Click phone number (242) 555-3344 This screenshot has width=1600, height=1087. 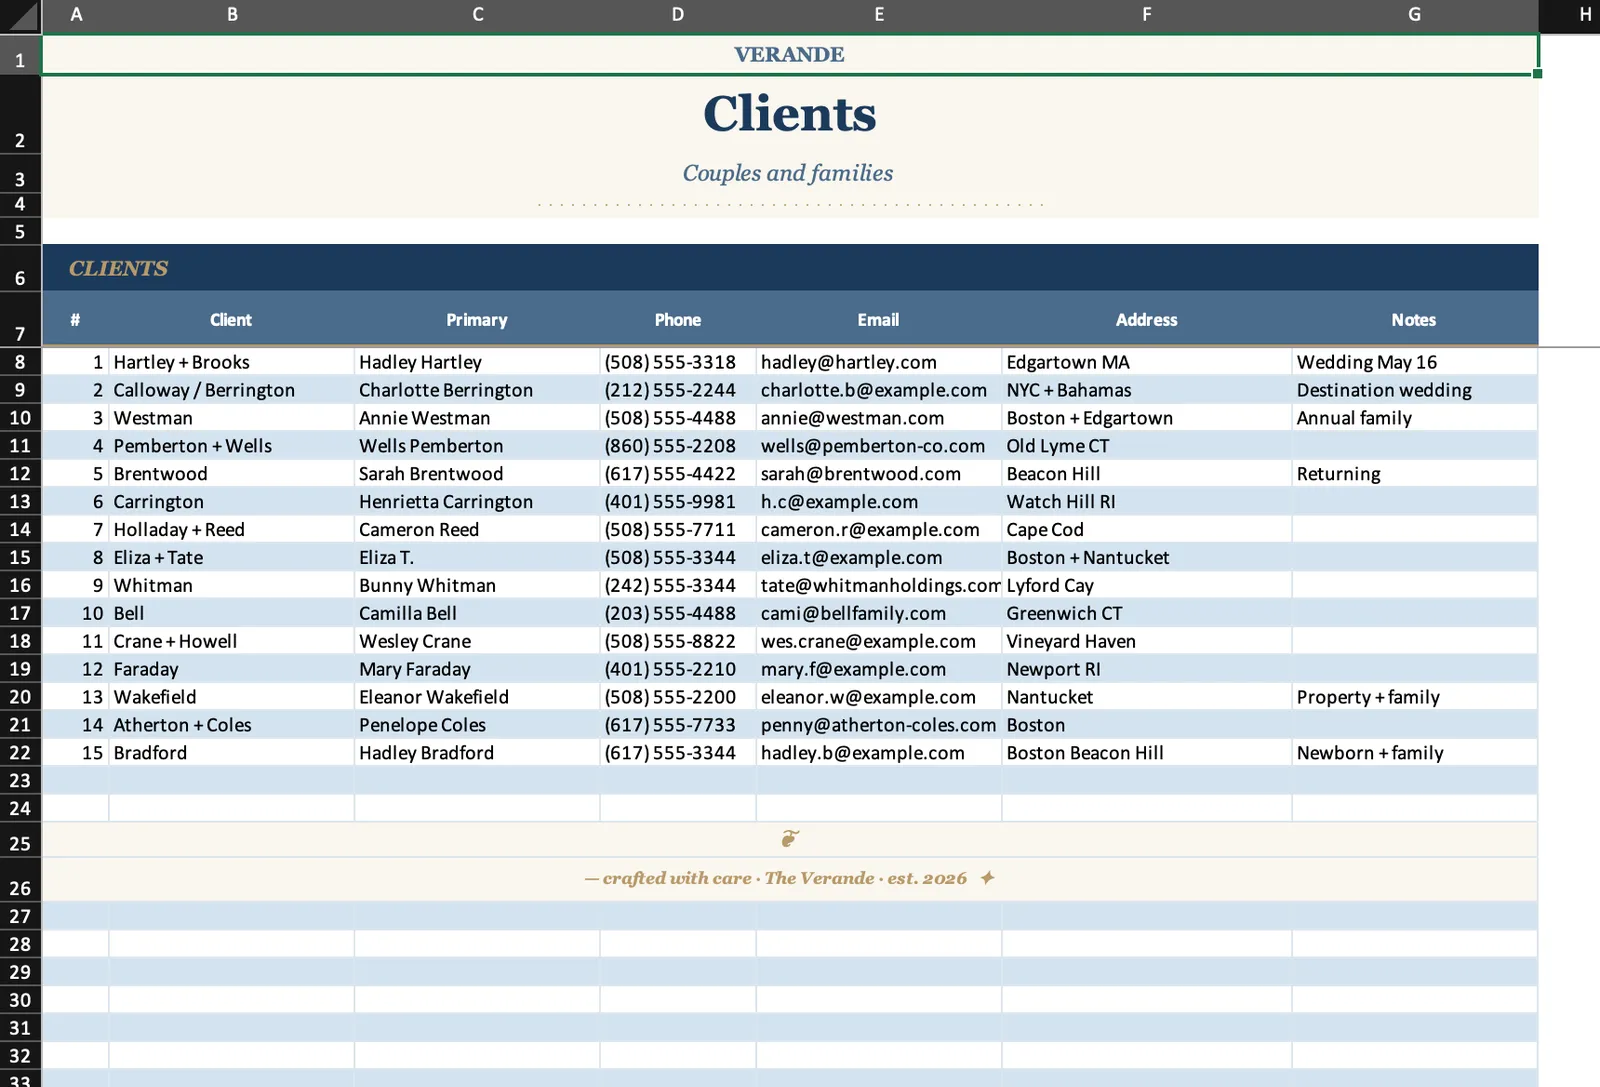[670, 586]
